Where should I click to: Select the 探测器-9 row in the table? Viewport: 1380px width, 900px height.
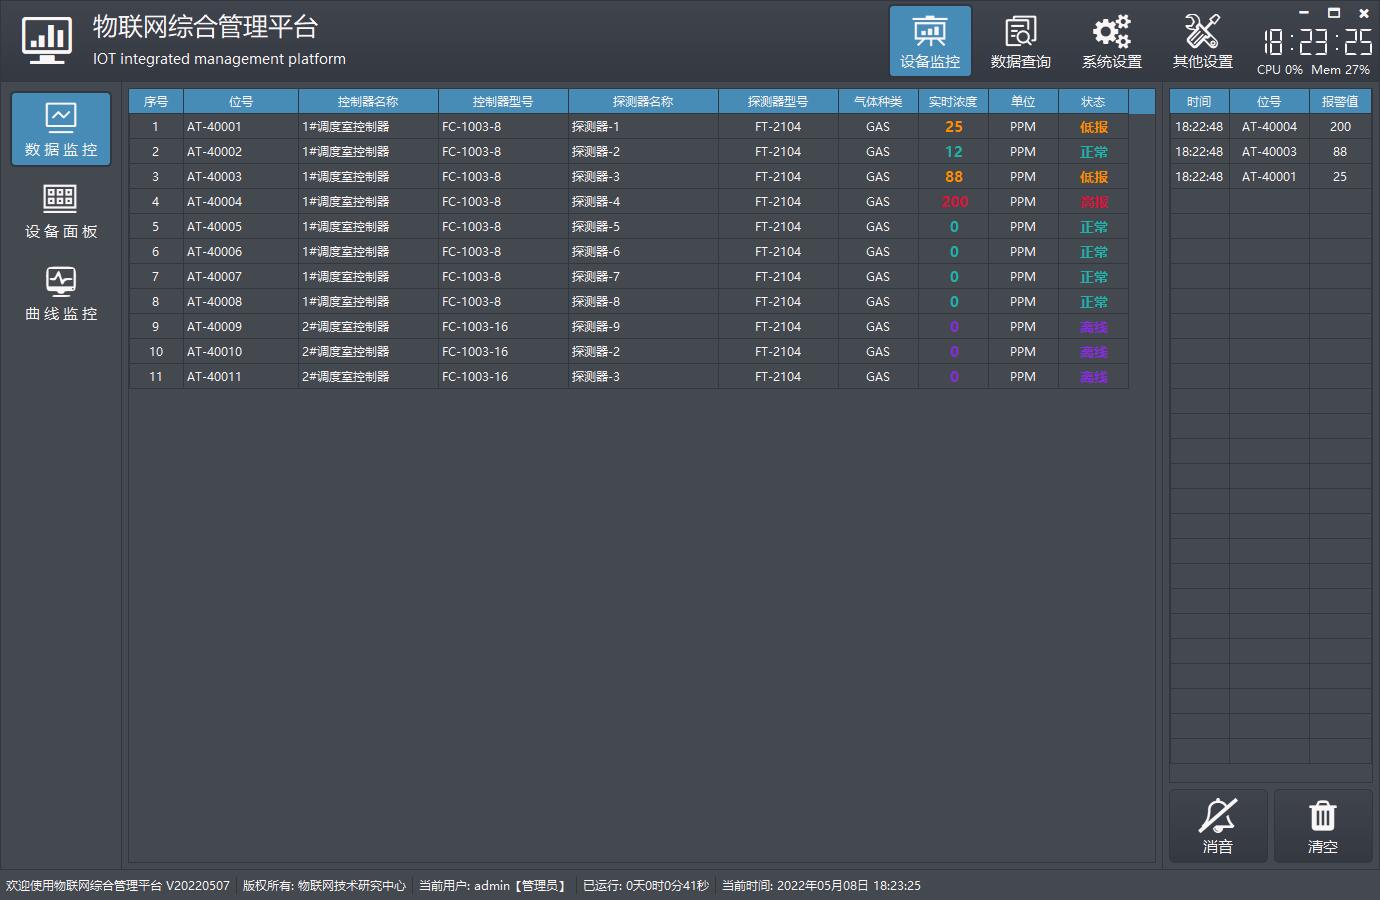pos(596,327)
